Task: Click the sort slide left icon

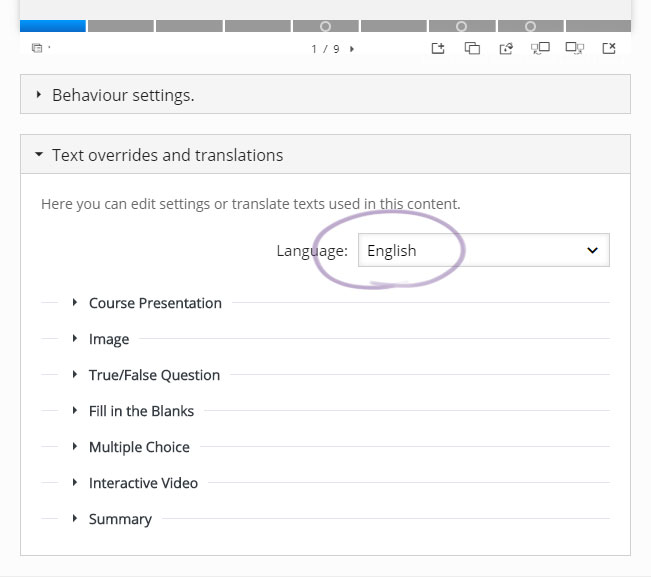Action: 540,49
